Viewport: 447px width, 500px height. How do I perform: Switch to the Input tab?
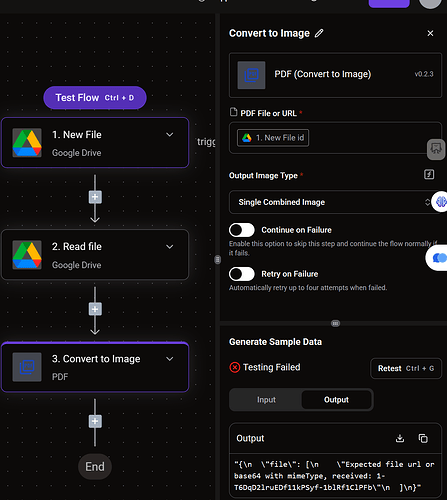pyautogui.click(x=266, y=400)
